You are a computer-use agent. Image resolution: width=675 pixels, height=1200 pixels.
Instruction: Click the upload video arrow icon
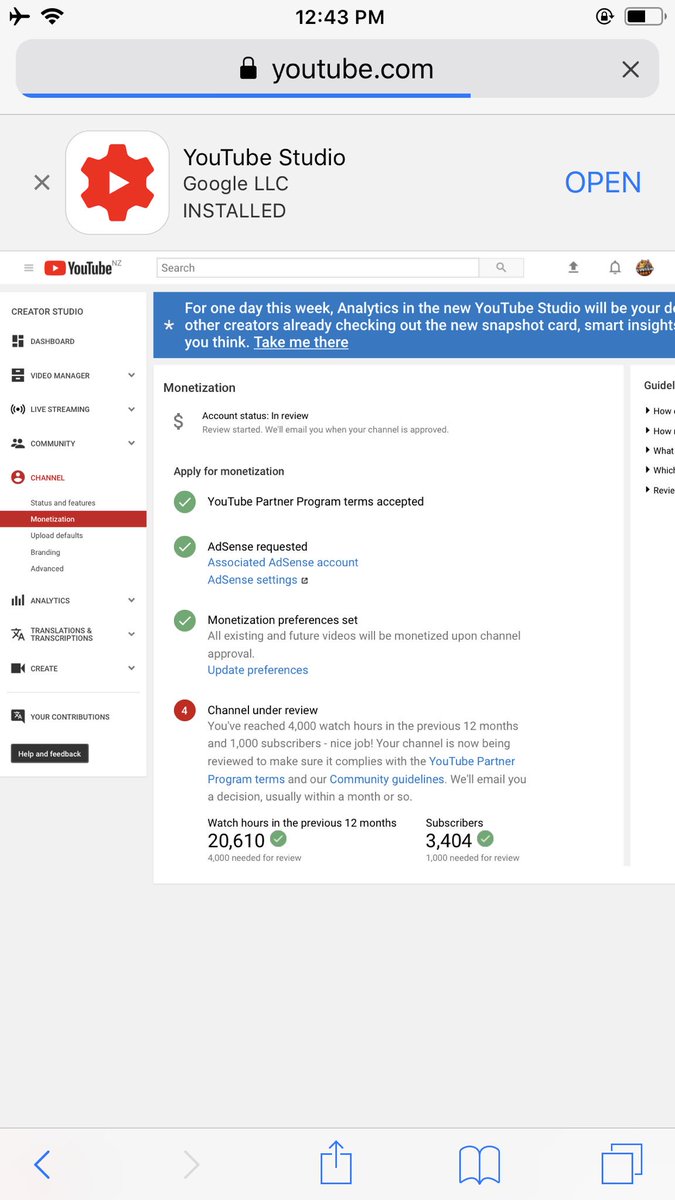click(x=573, y=268)
